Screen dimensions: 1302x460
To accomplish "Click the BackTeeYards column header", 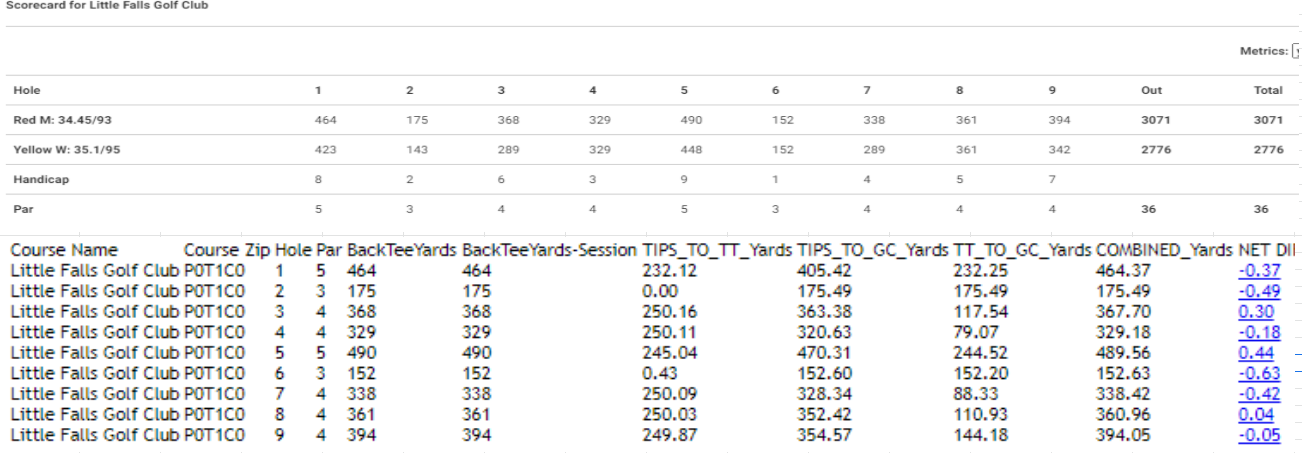I will (402, 249).
